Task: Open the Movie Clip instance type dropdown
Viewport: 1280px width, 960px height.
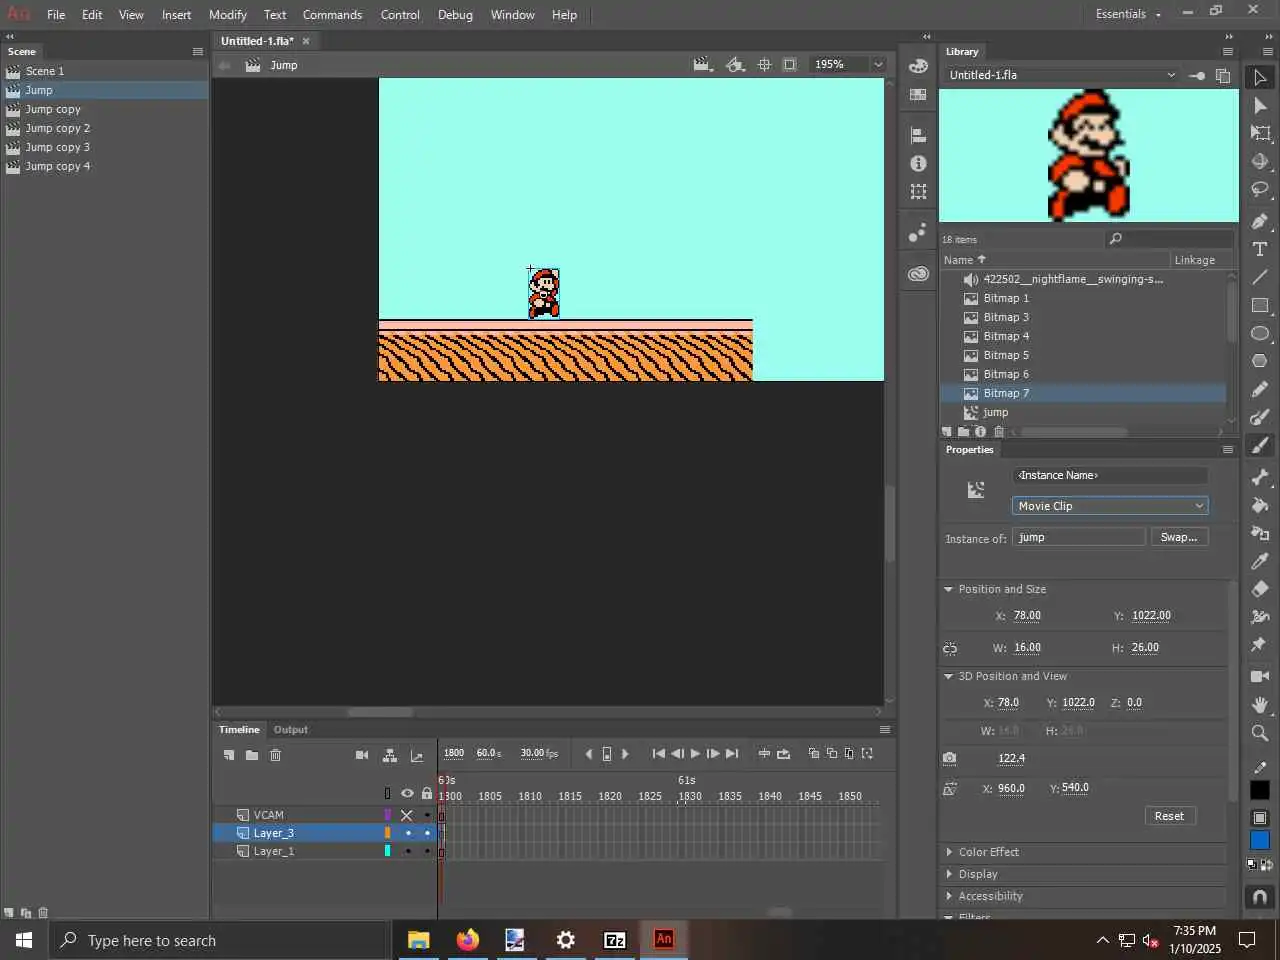Action: 1110,506
